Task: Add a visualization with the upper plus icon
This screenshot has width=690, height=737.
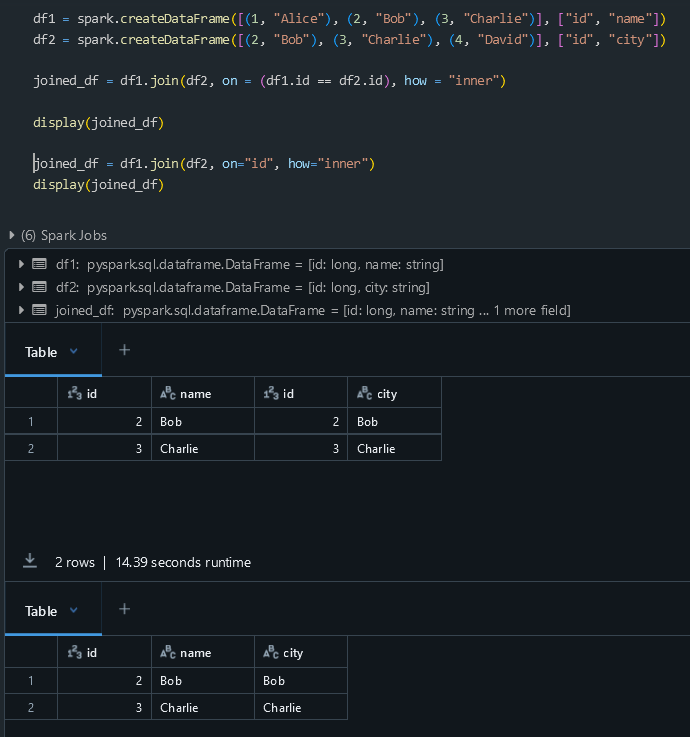Action: (x=125, y=350)
